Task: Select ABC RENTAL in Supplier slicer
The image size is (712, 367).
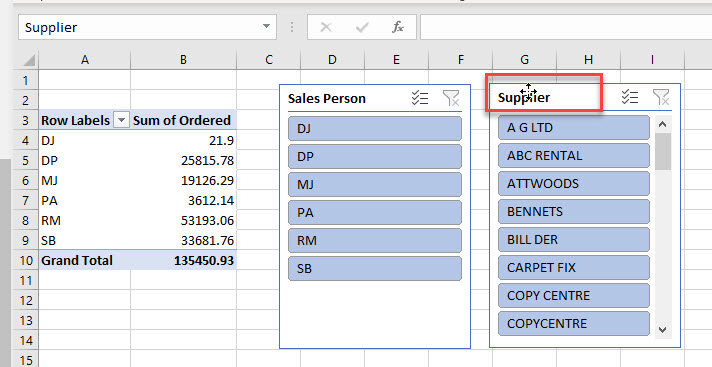Action: click(574, 156)
